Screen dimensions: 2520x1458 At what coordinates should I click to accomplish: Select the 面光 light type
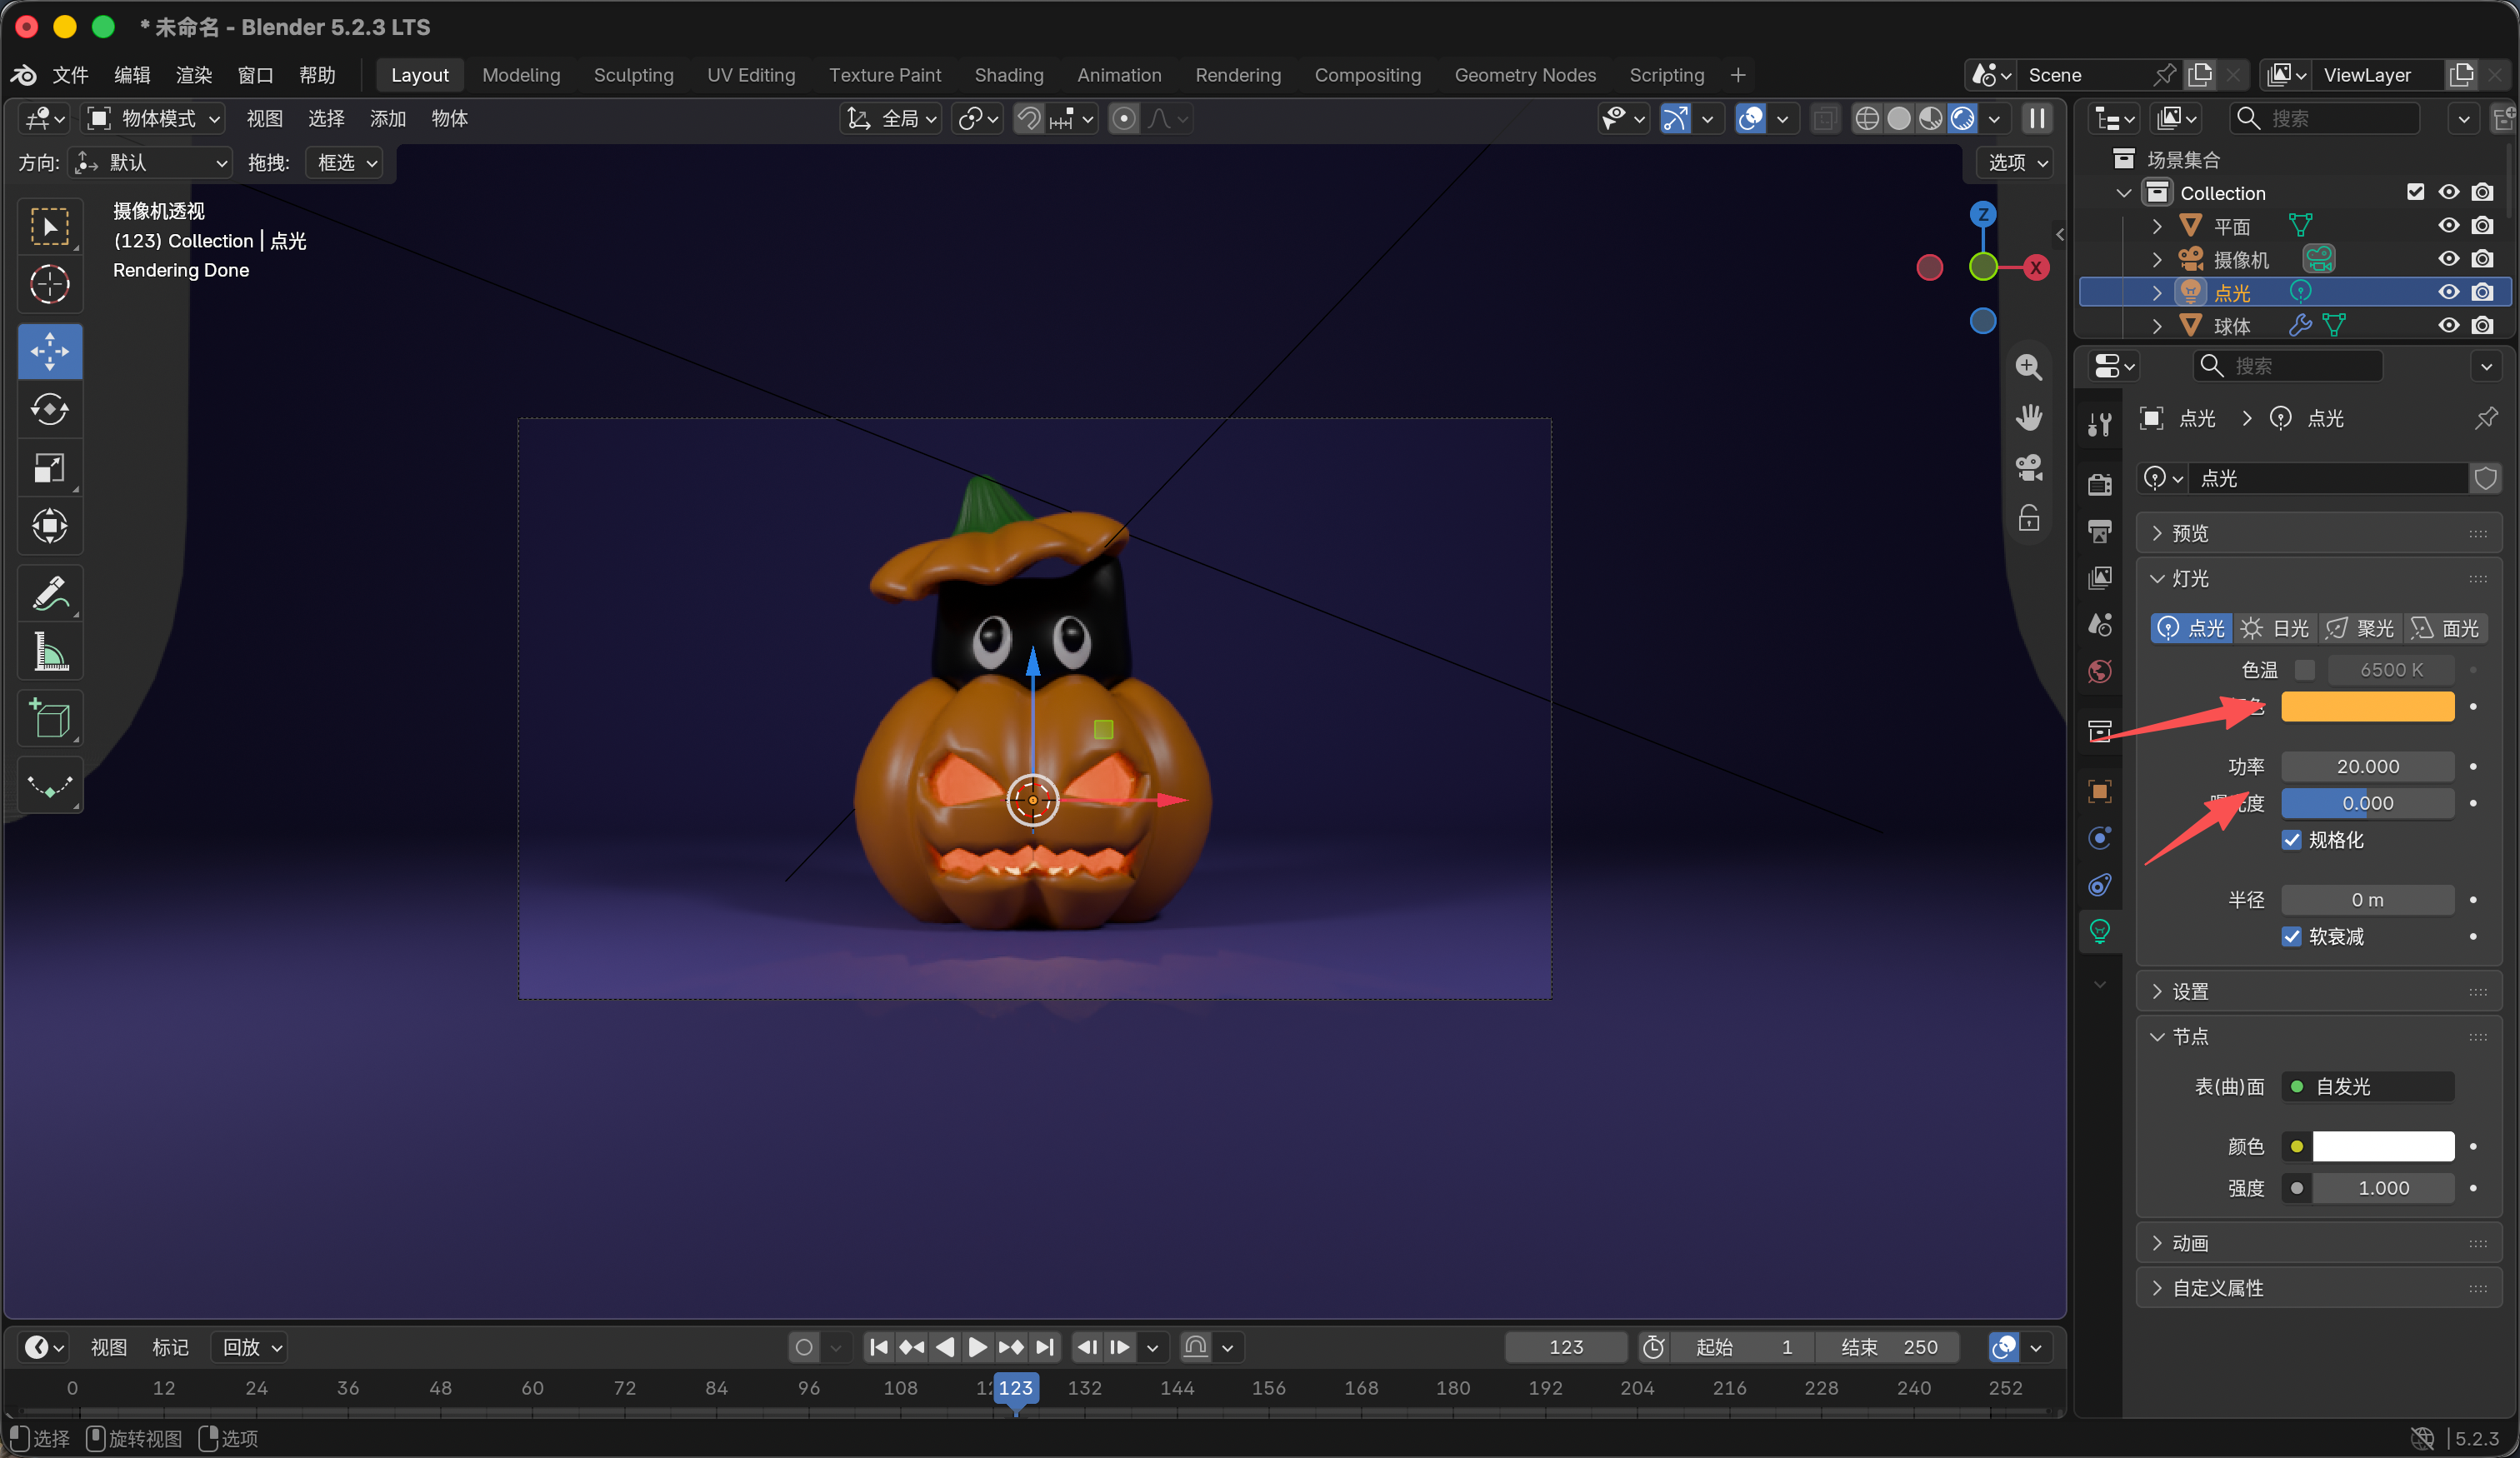point(2445,628)
